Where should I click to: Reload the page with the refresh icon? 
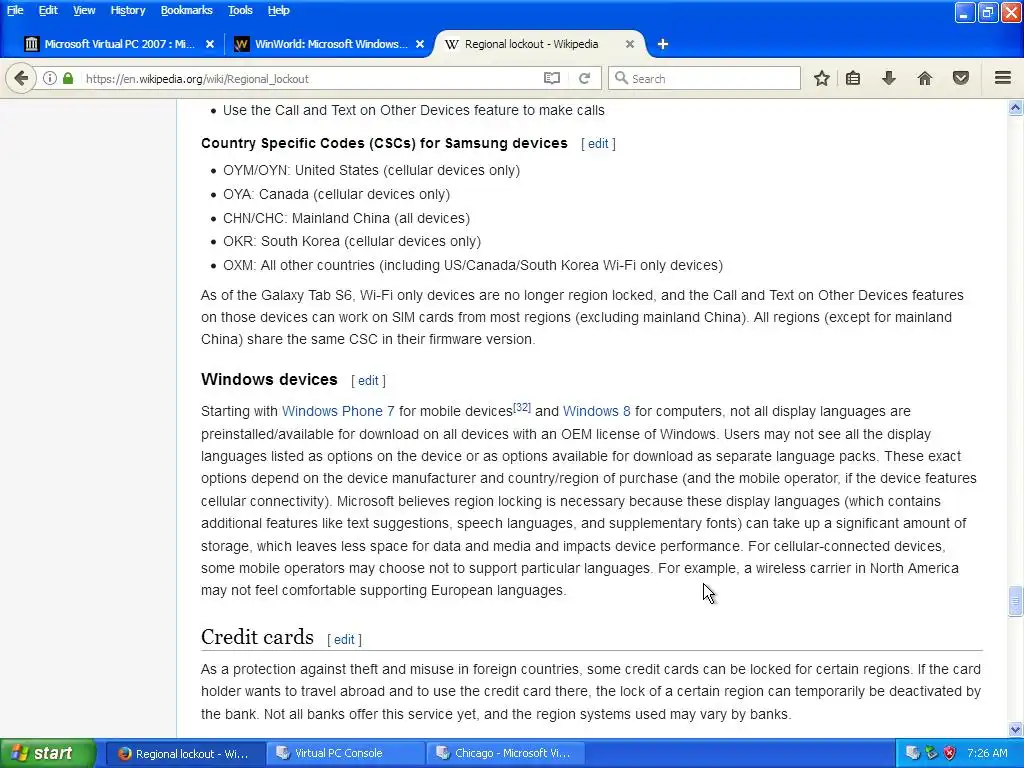[584, 78]
